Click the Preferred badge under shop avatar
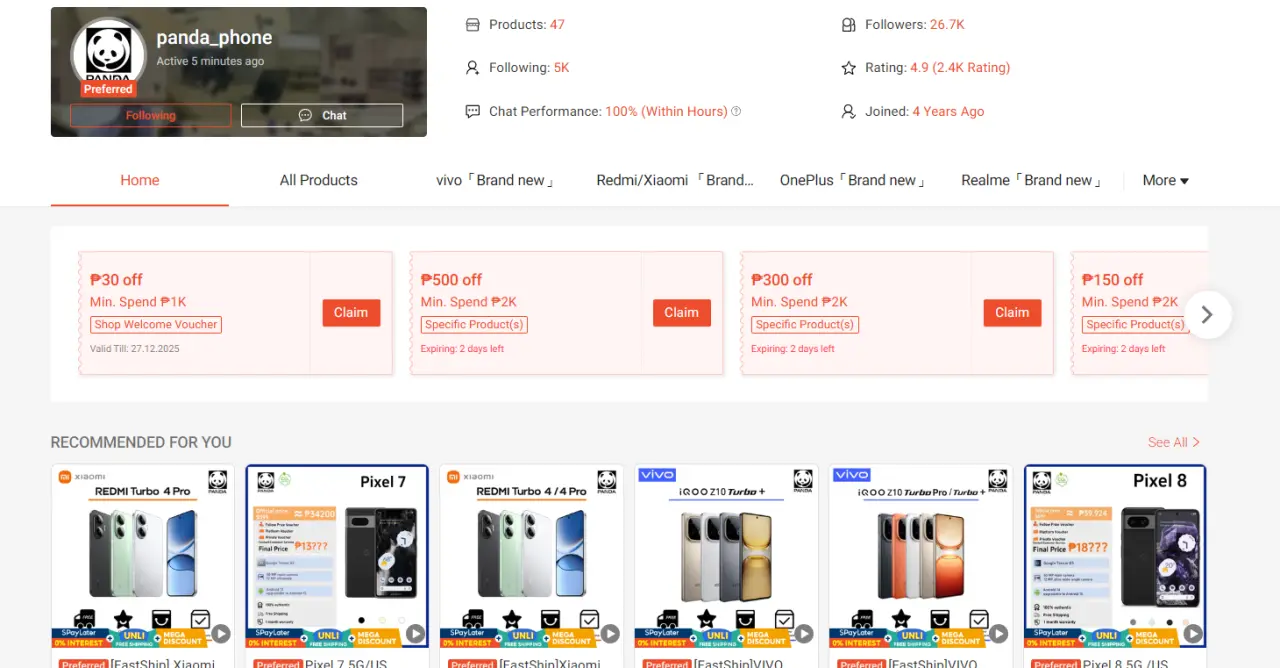This screenshot has height=668, width=1280. pos(108,89)
